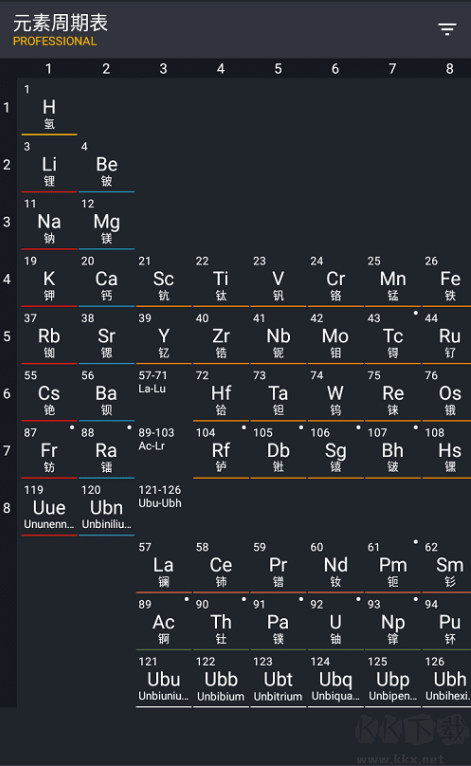Open the Ununennium (Uue) element

(49, 508)
